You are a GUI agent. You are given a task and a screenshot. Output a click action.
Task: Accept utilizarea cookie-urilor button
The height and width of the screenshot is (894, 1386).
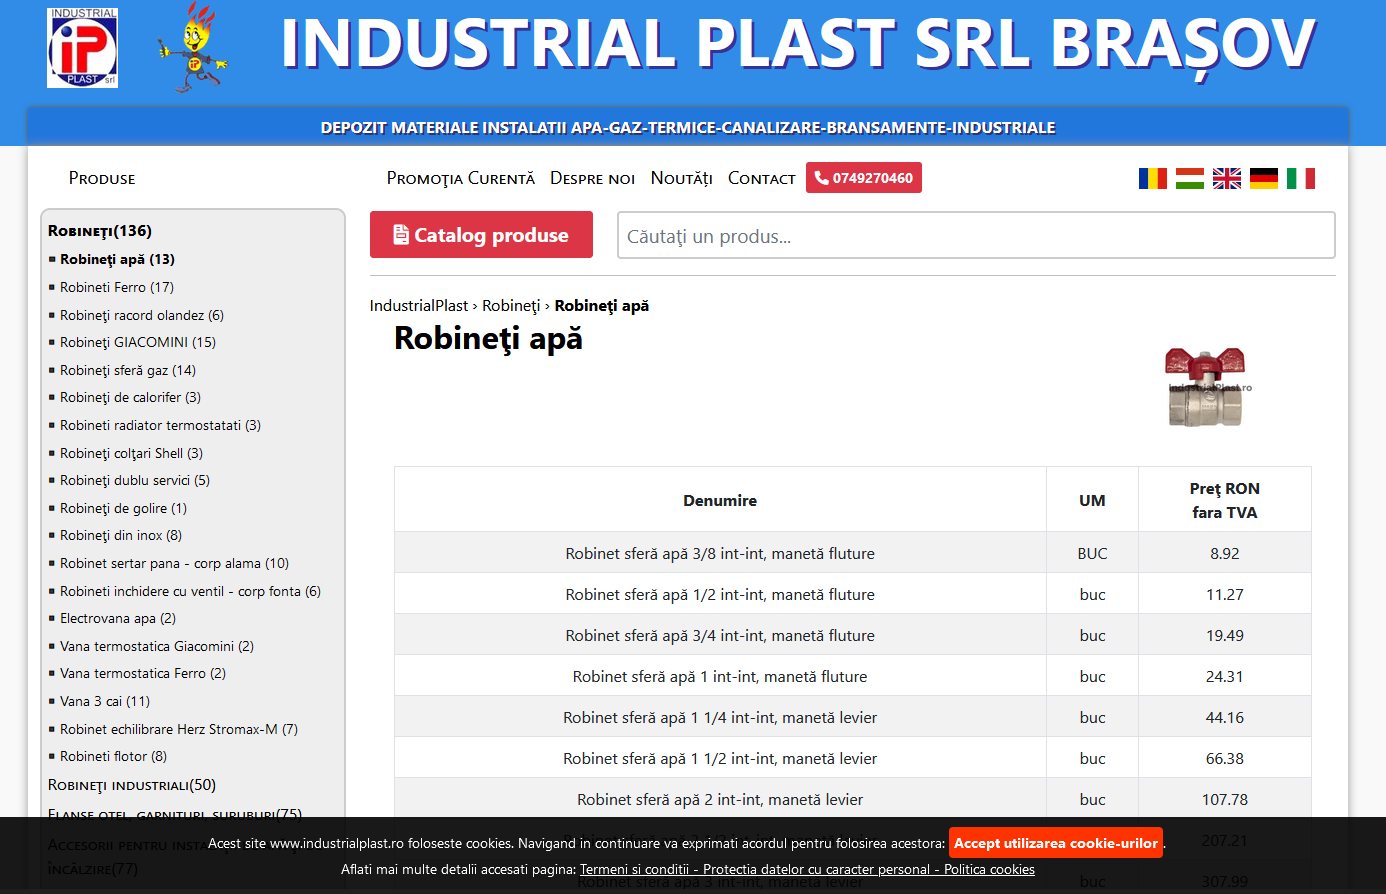1056,843
